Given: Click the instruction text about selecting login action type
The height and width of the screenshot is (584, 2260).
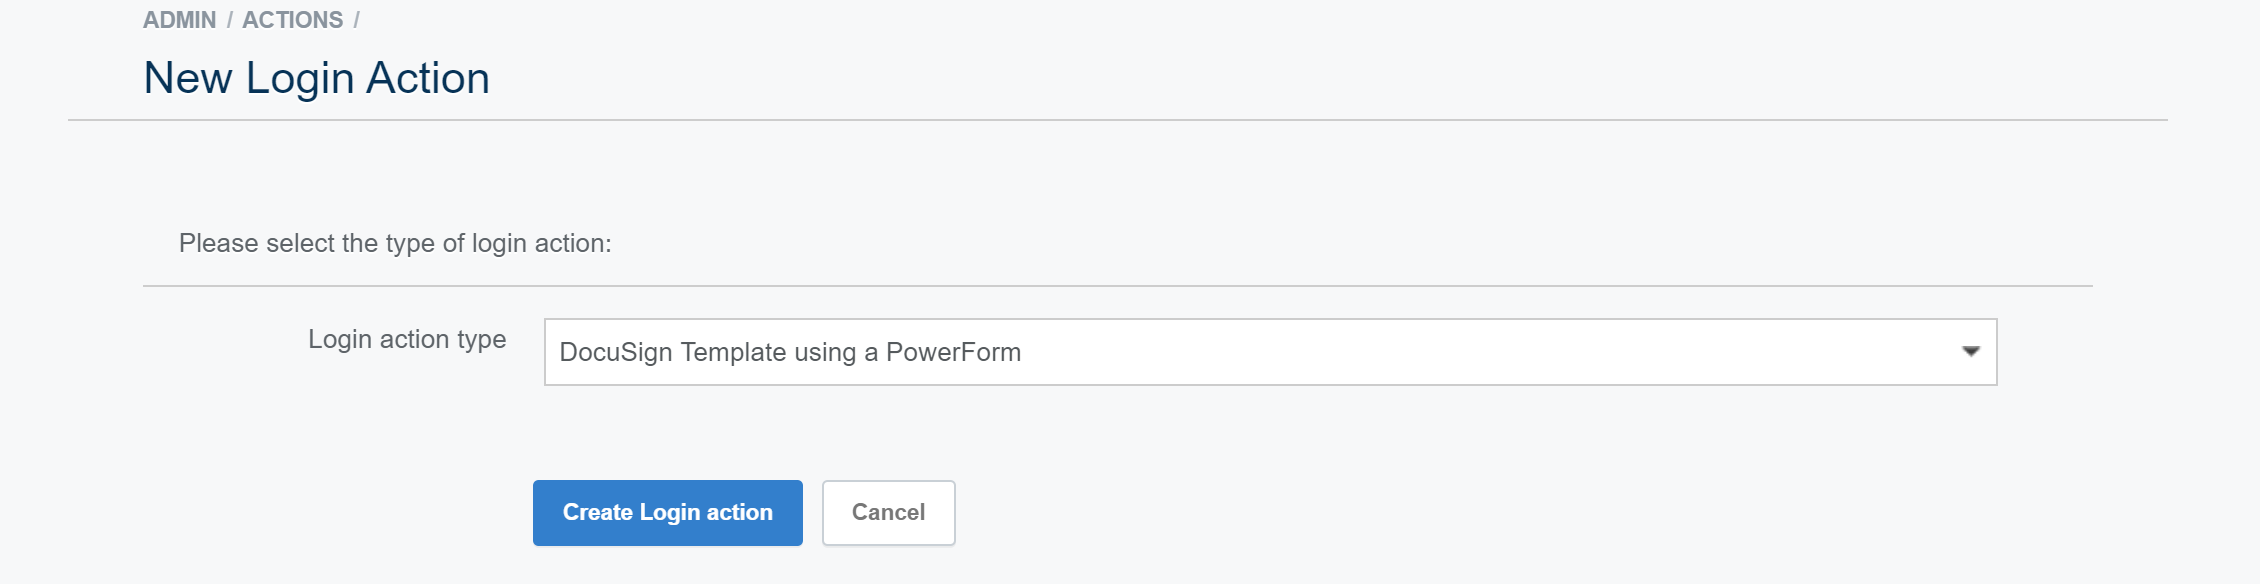Looking at the screenshot, I should click(x=394, y=242).
